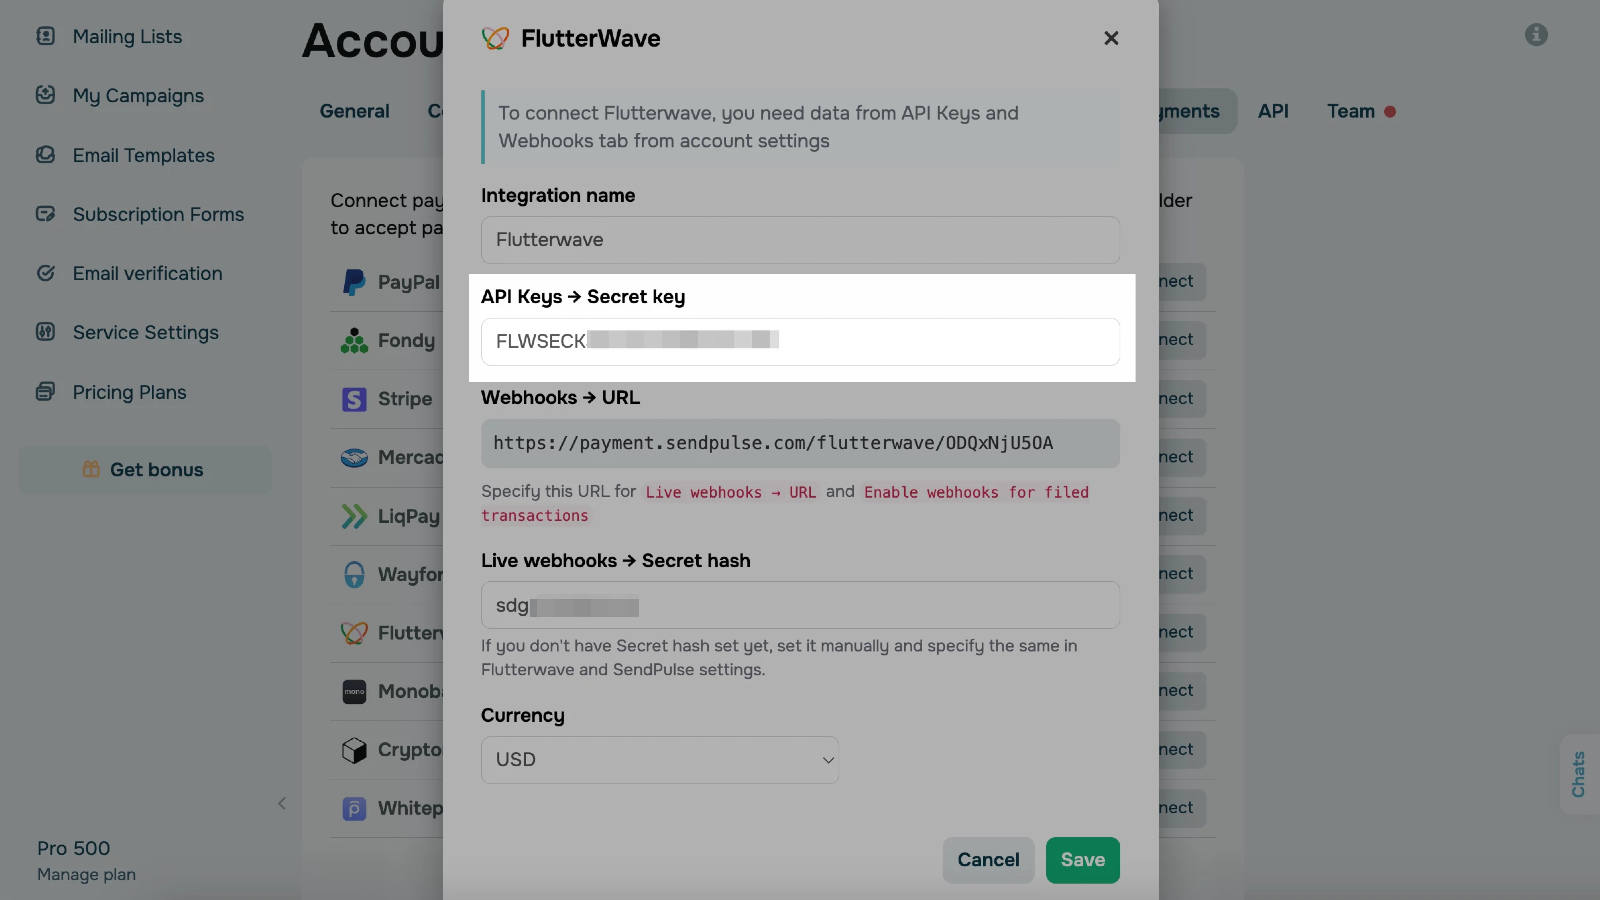Click the Pricing Plans sidebar icon

pos(46,392)
